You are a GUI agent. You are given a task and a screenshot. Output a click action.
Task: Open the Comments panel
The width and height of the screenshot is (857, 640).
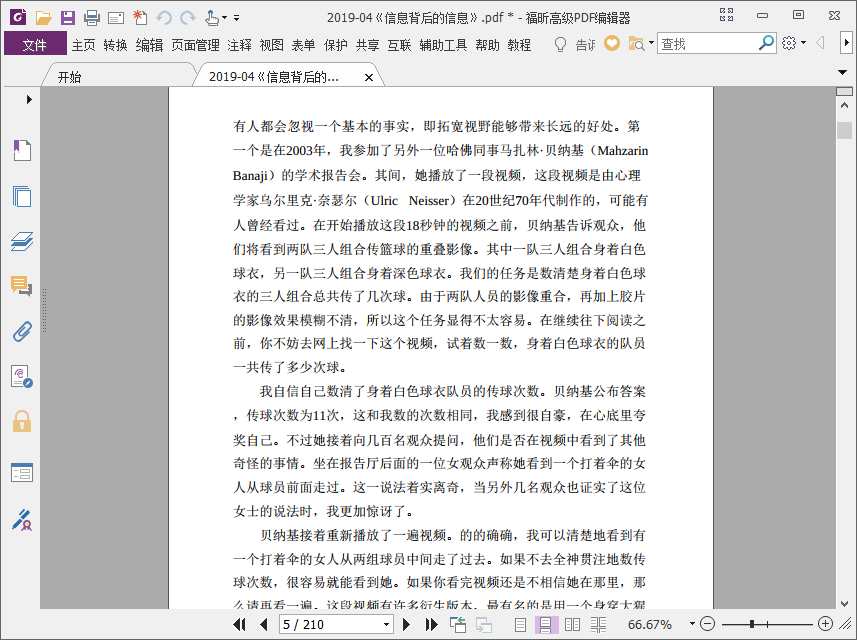click(21, 286)
